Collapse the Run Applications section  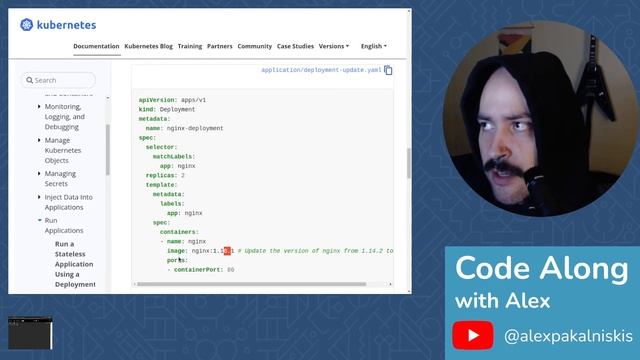pos(40,220)
